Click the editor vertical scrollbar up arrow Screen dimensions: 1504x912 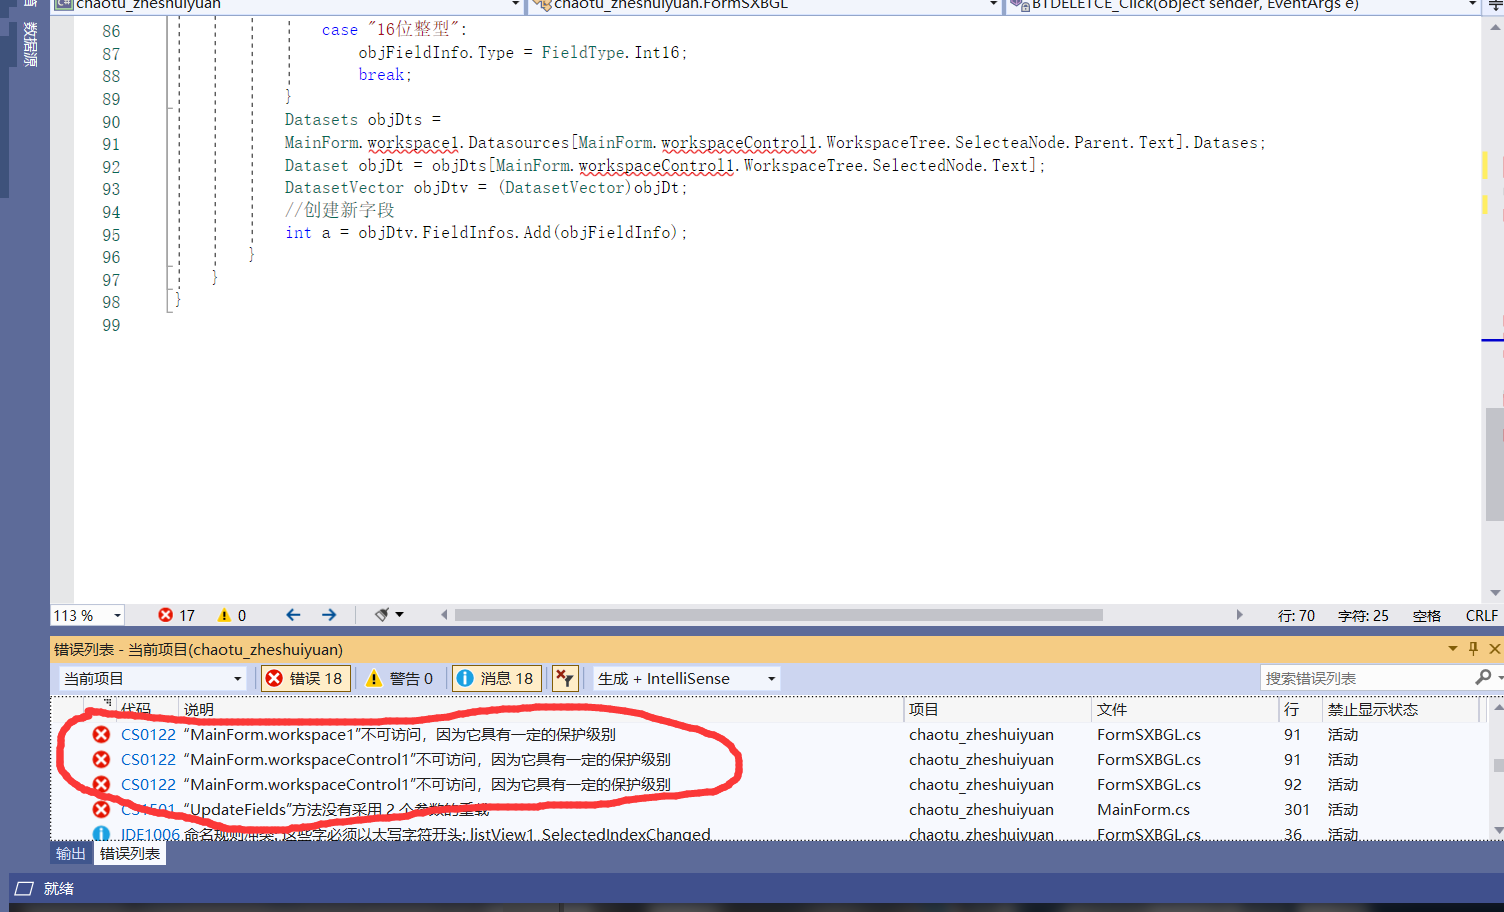point(1495,27)
